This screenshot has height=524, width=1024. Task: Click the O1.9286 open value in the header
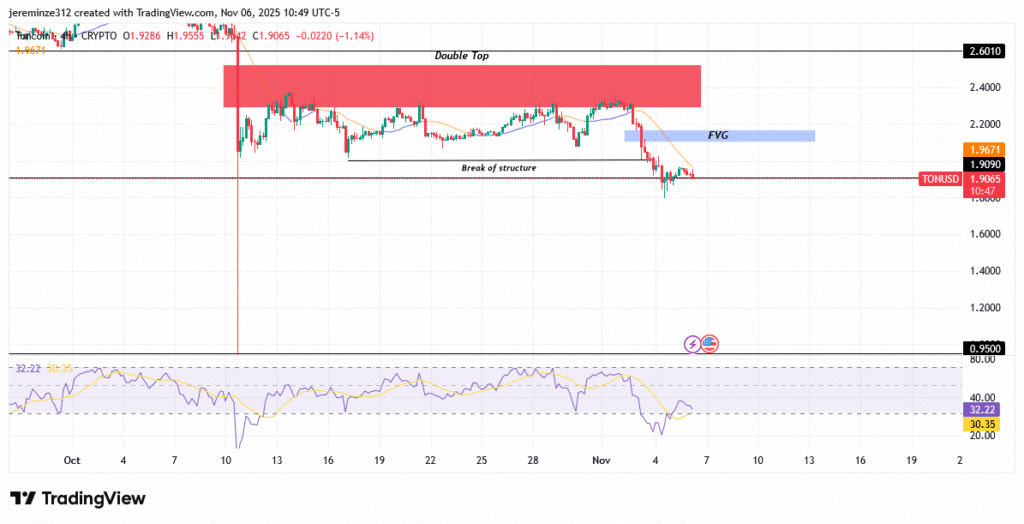[x=142, y=36]
